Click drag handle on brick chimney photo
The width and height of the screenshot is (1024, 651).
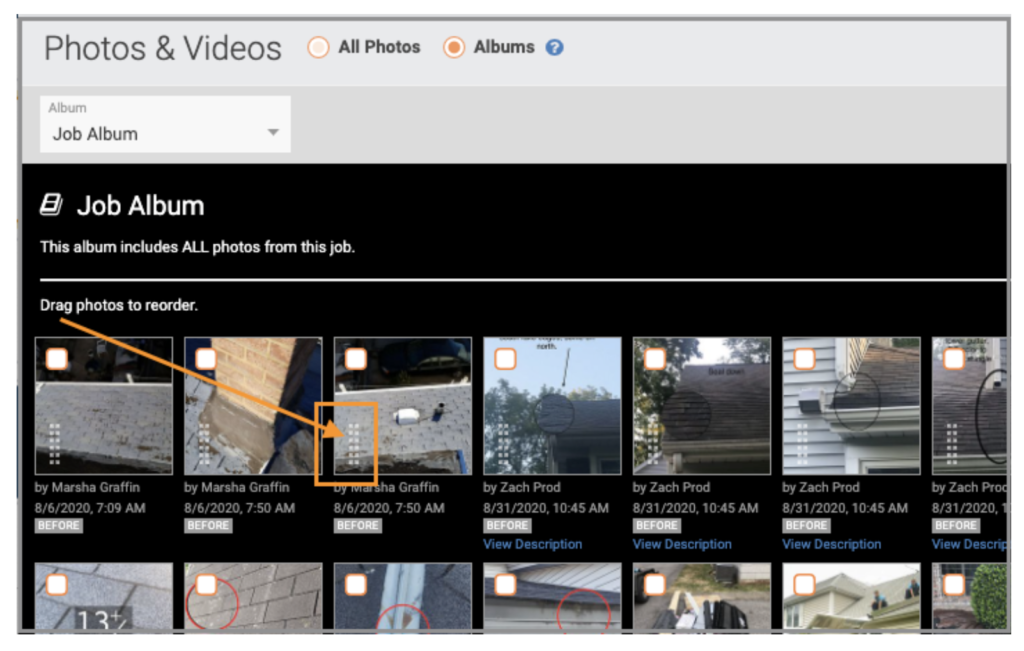point(204,442)
